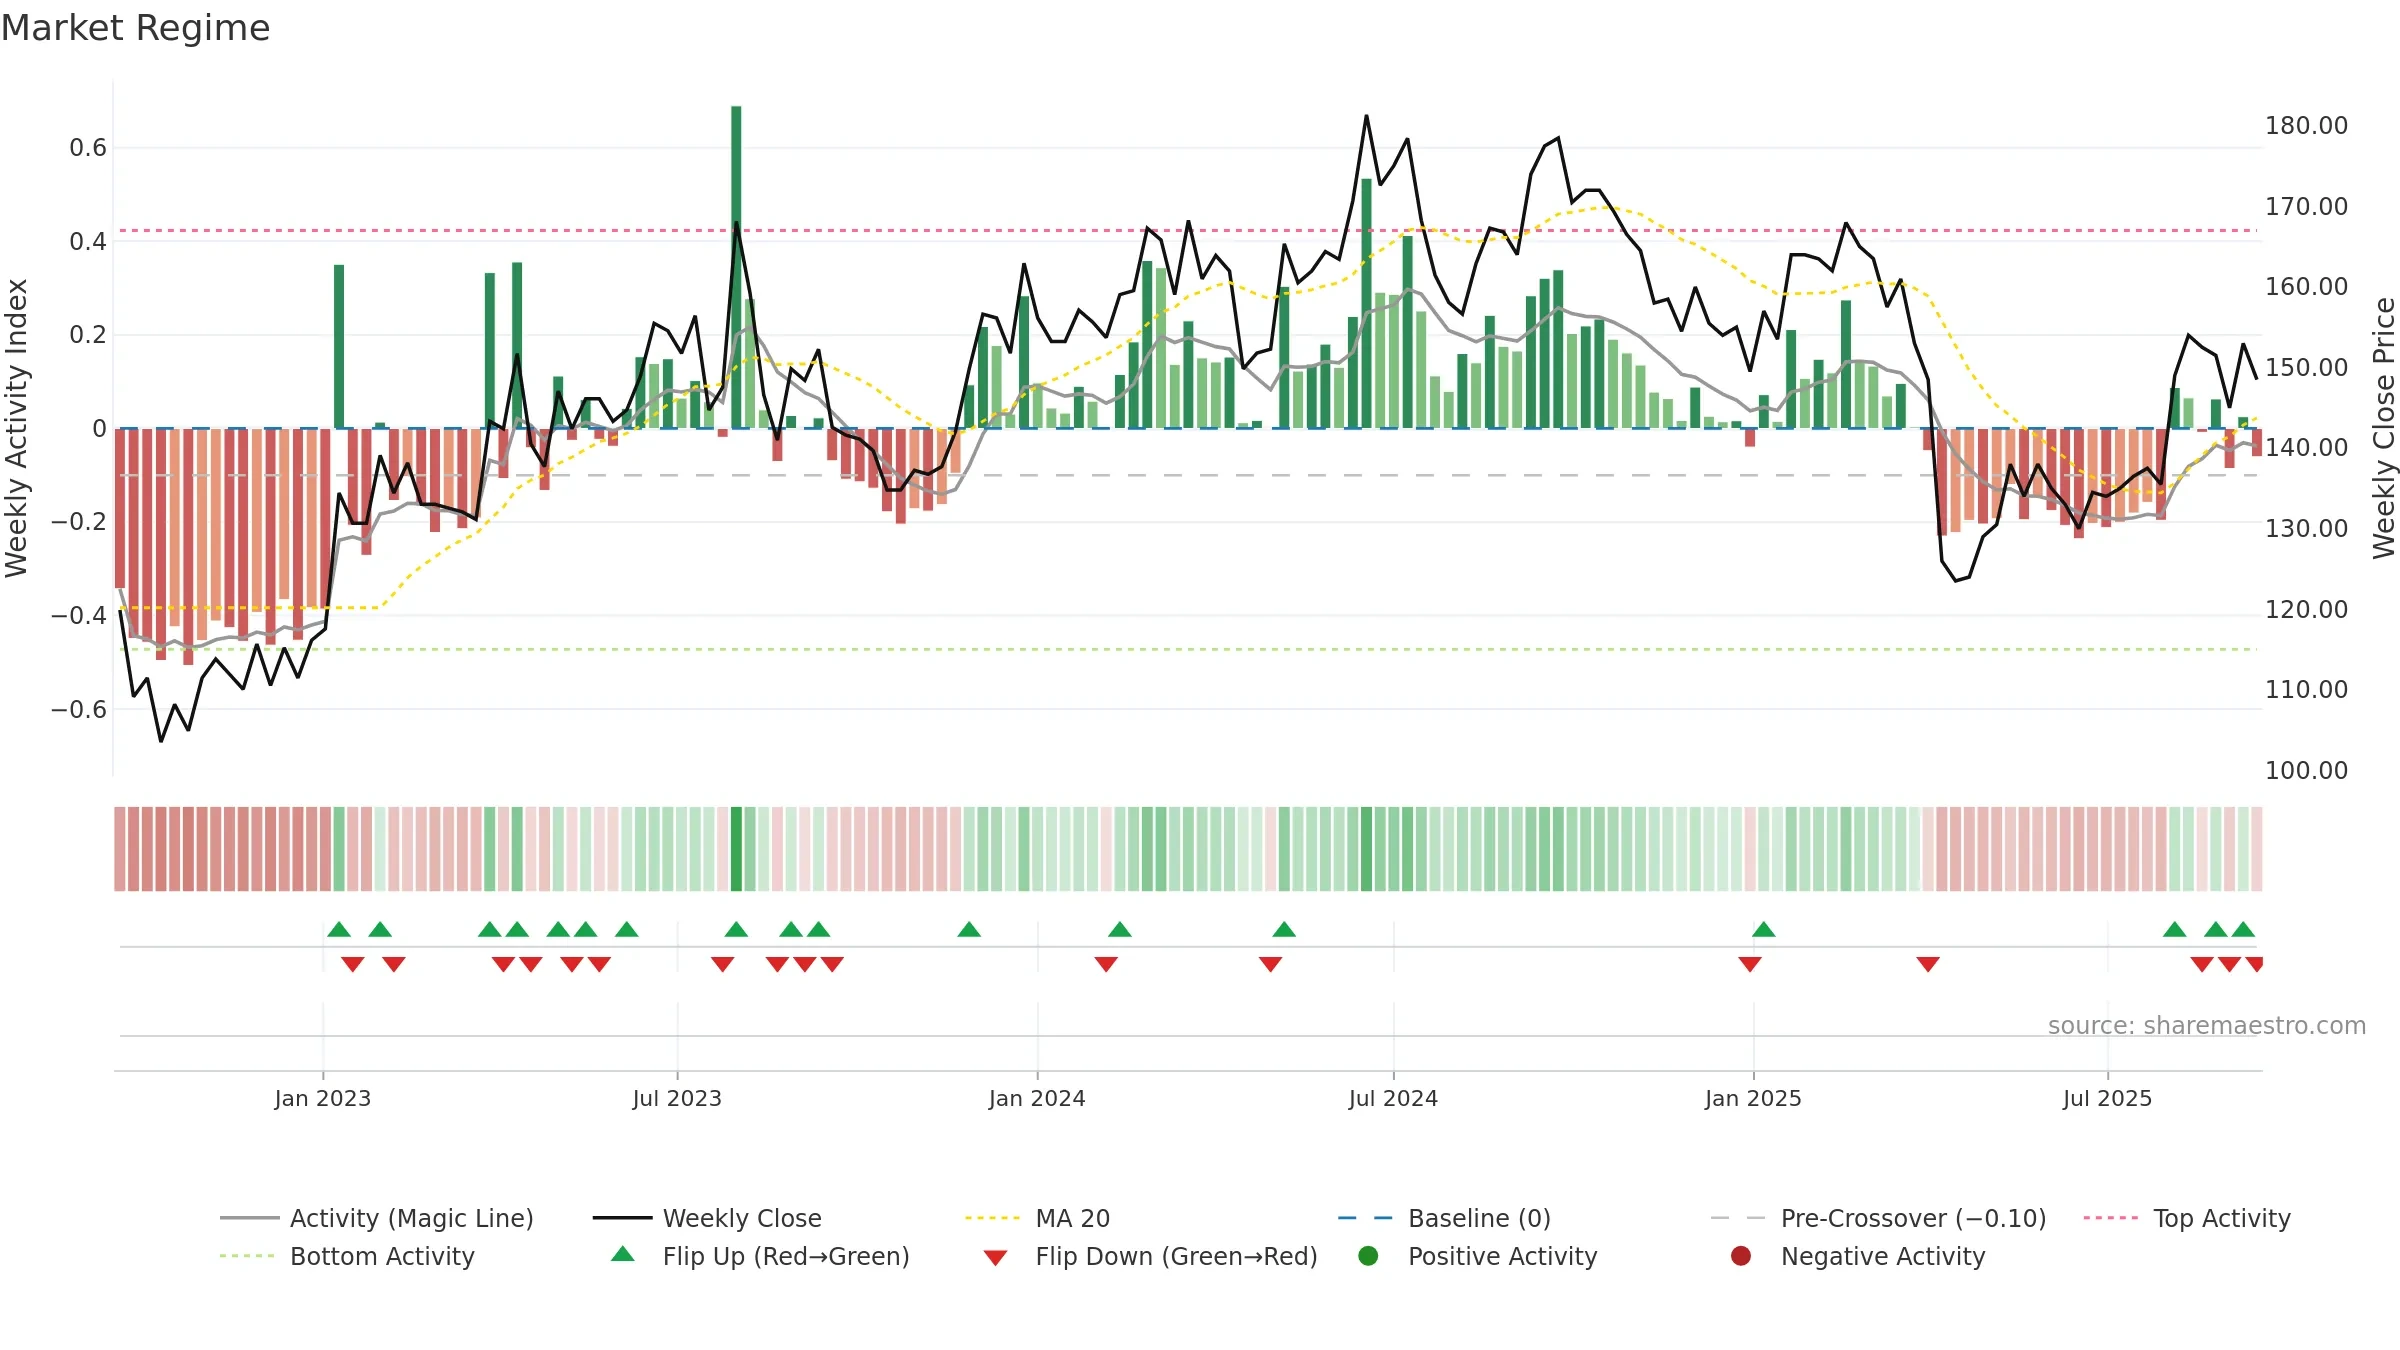Click the Jul 2024 x-axis label
This screenshot has width=2400, height=1350.
(1393, 1099)
